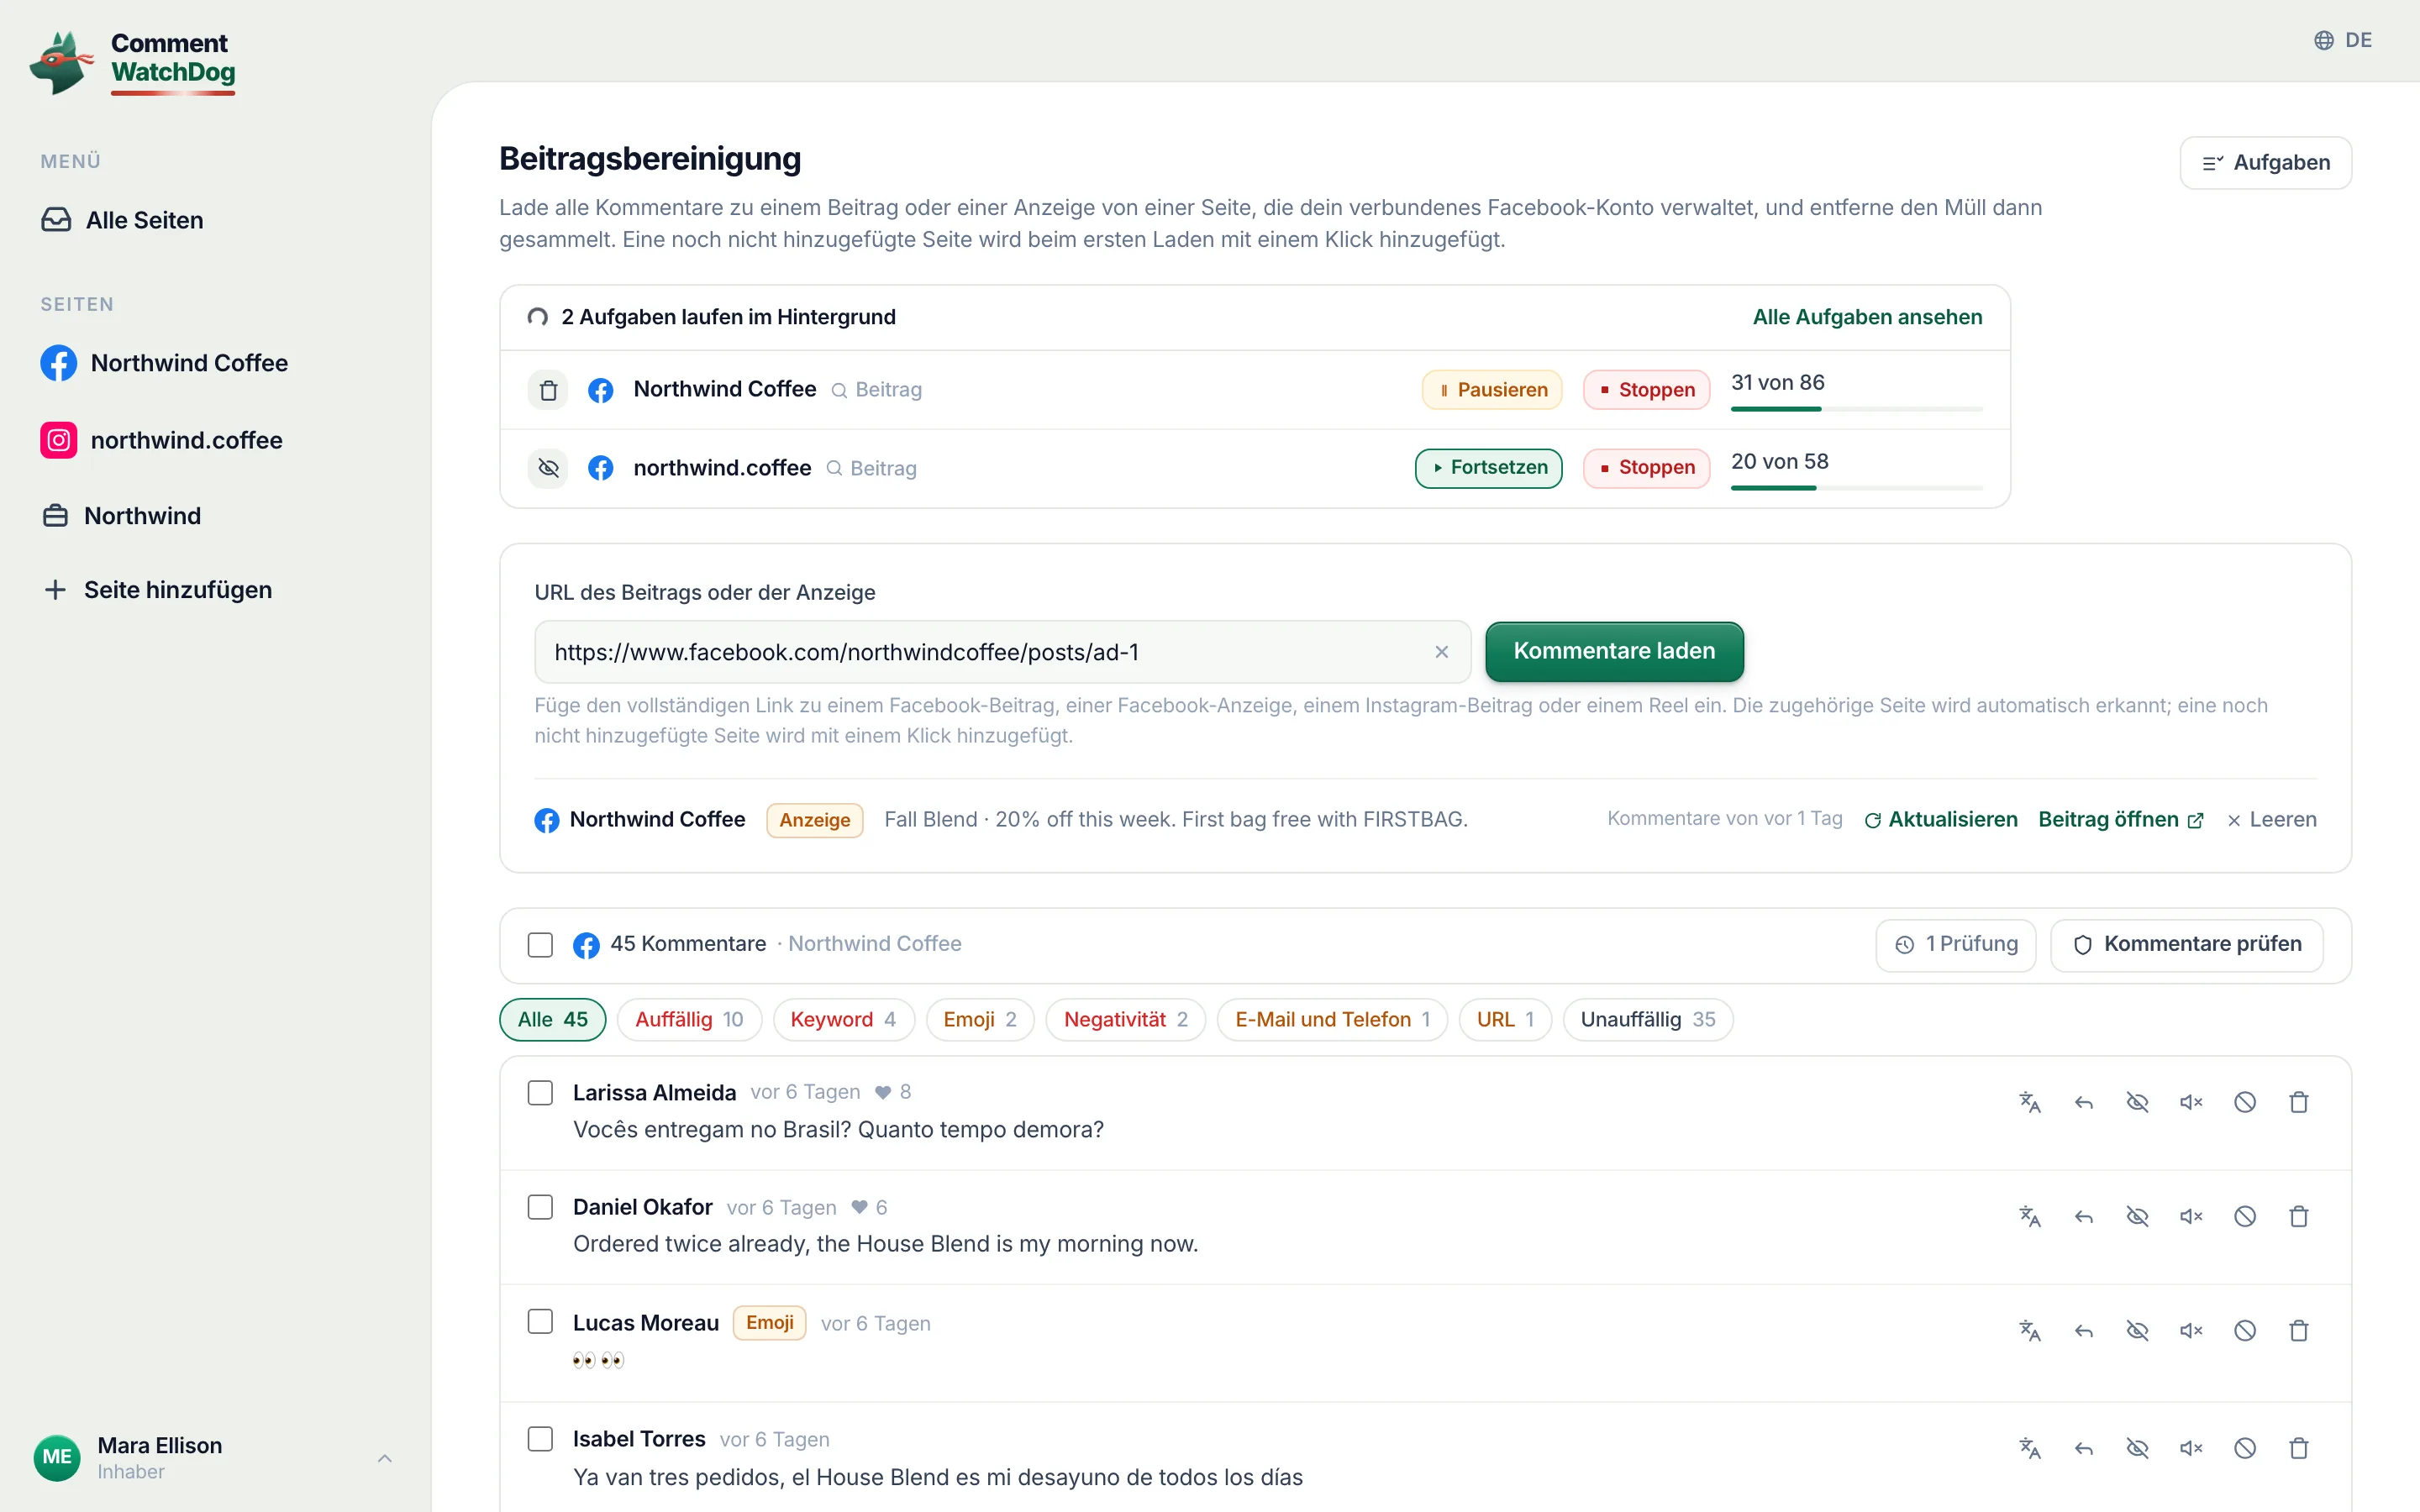
Task: Click Aktualisieren to refresh comments
Action: click(1940, 819)
